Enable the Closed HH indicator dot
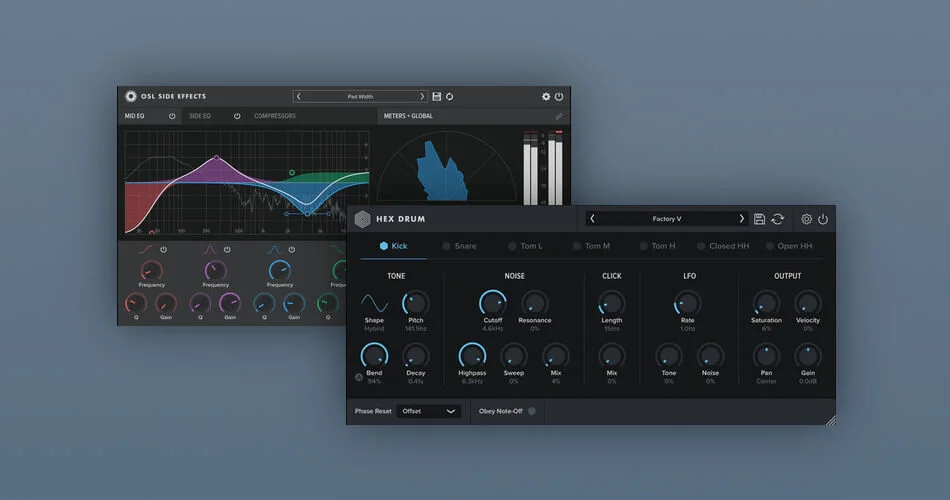 701,246
